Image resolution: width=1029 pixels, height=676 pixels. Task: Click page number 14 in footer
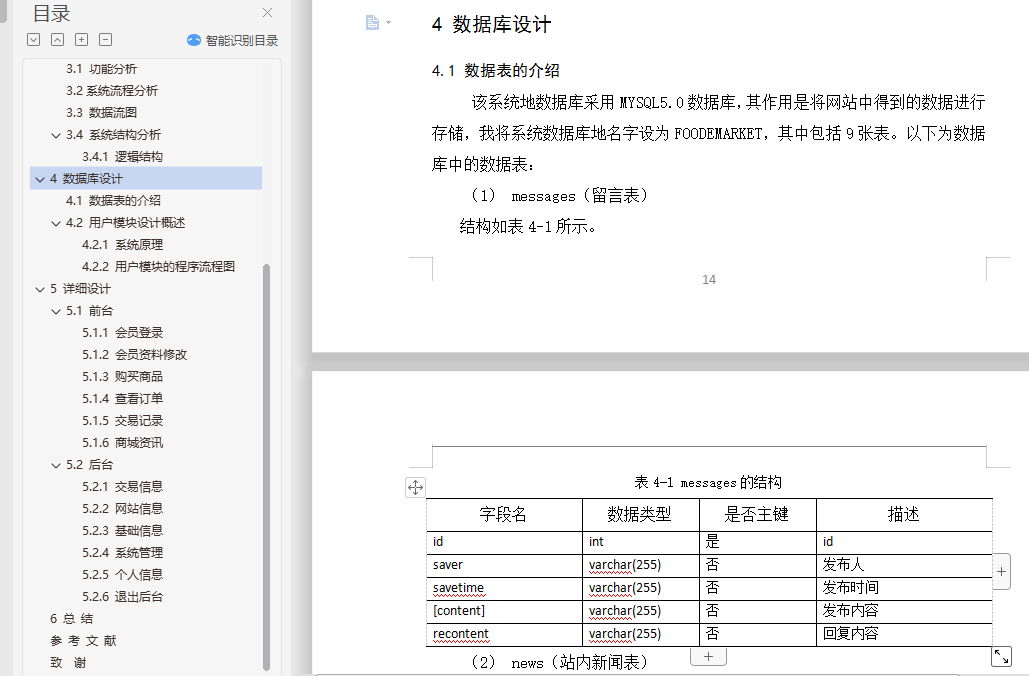tap(709, 280)
